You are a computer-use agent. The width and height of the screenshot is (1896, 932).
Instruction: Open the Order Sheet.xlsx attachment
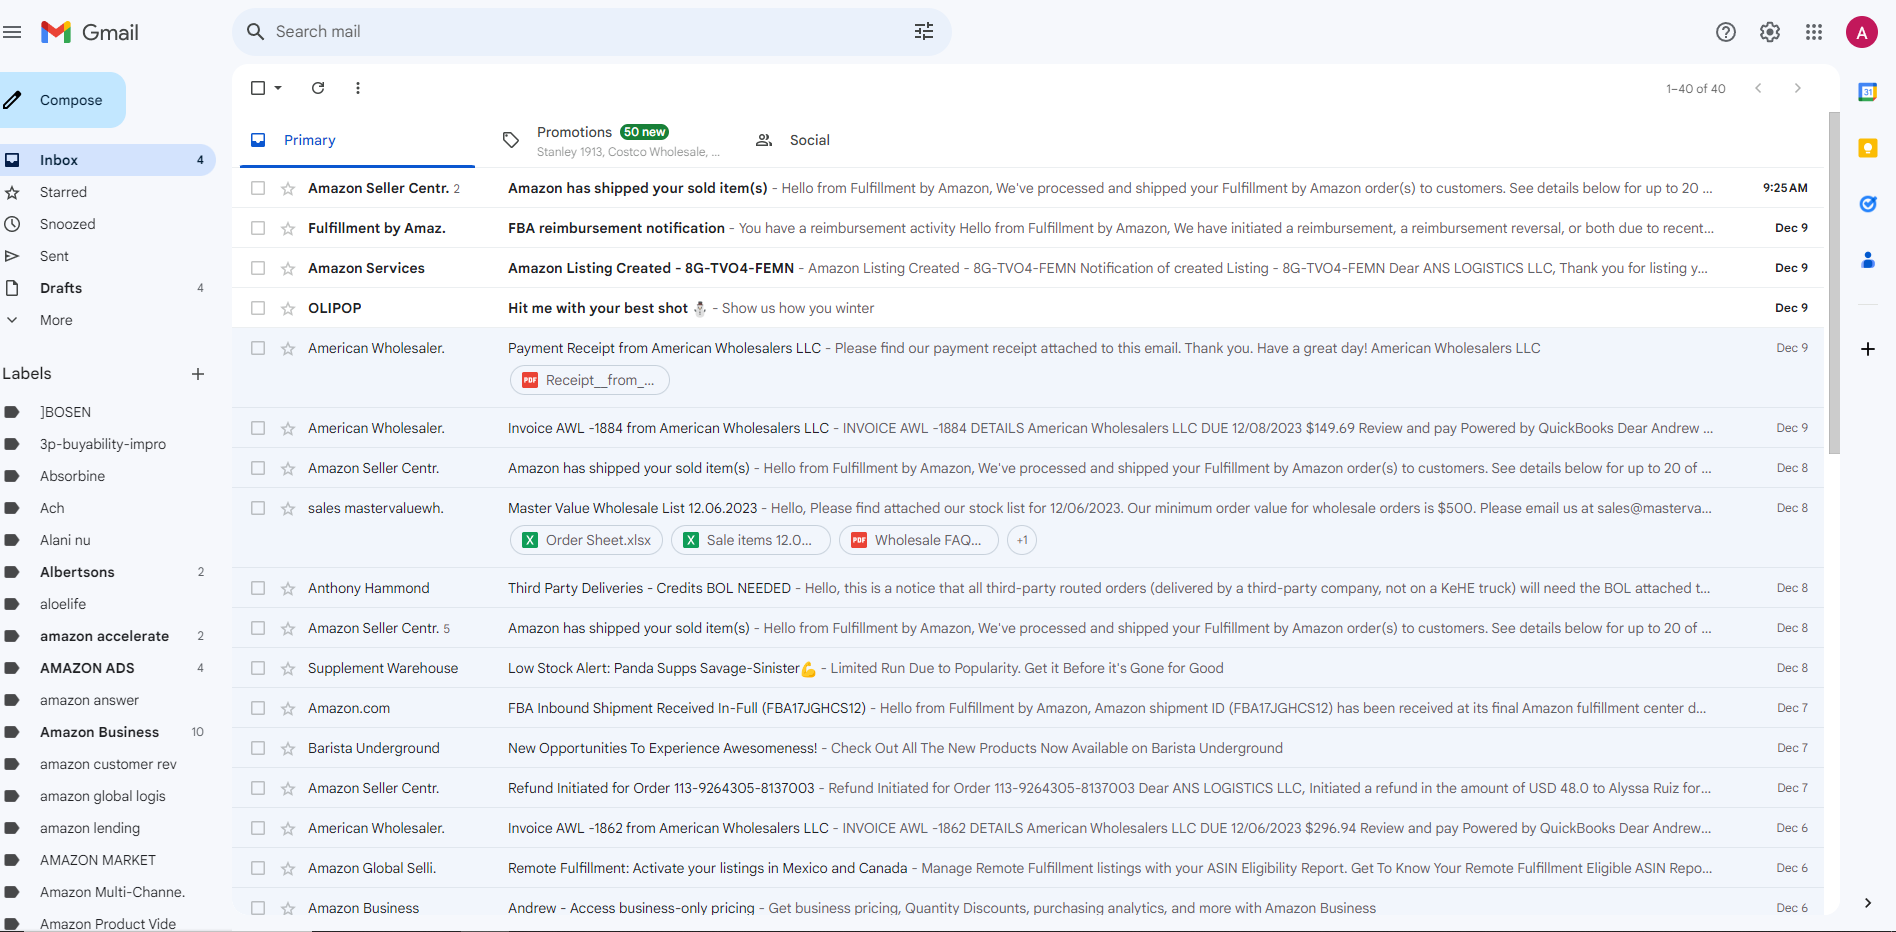point(587,540)
